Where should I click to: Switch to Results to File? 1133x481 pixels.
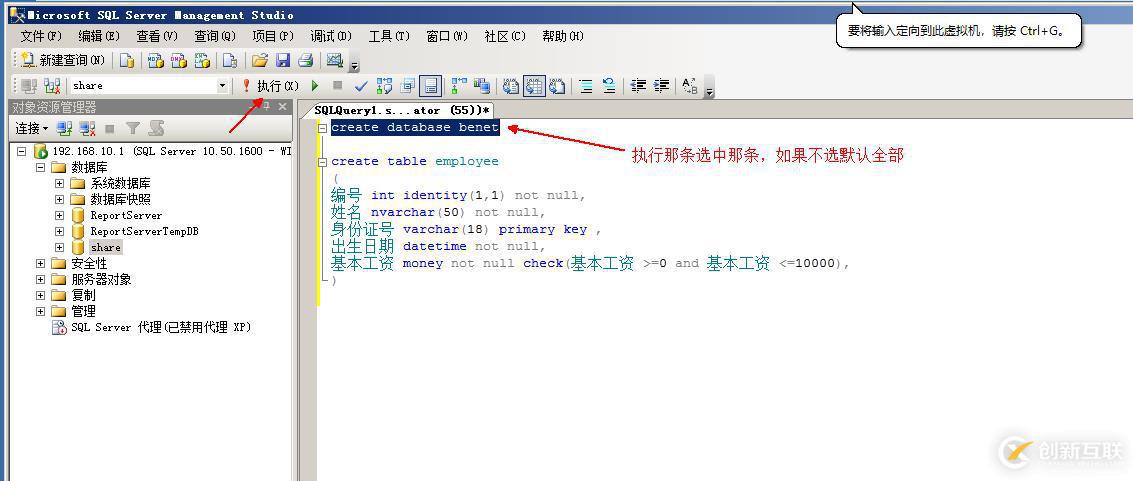[557, 86]
